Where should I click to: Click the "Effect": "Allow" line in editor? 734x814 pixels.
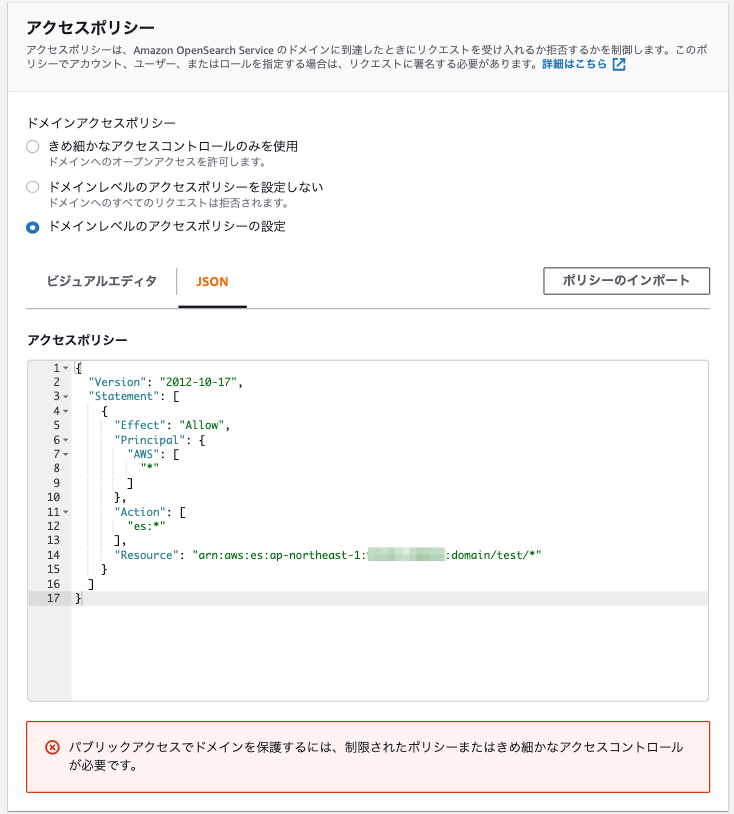[172, 425]
